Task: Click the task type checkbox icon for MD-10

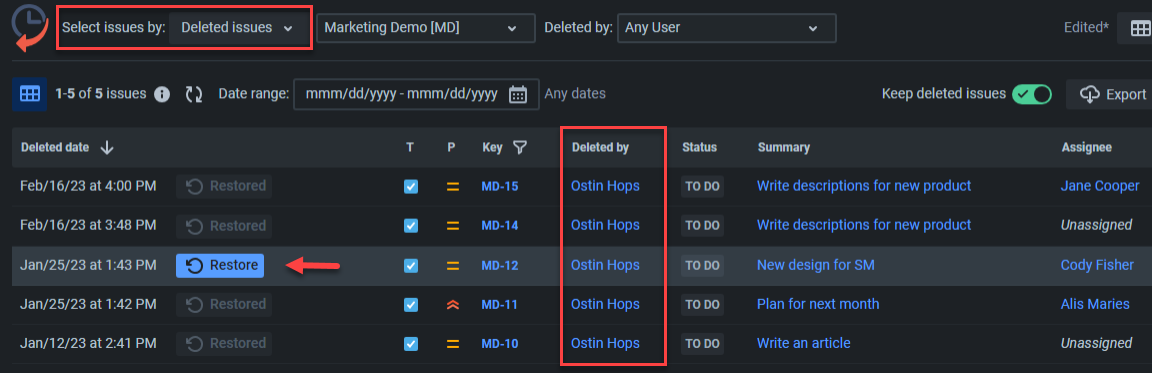Action: click(411, 344)
